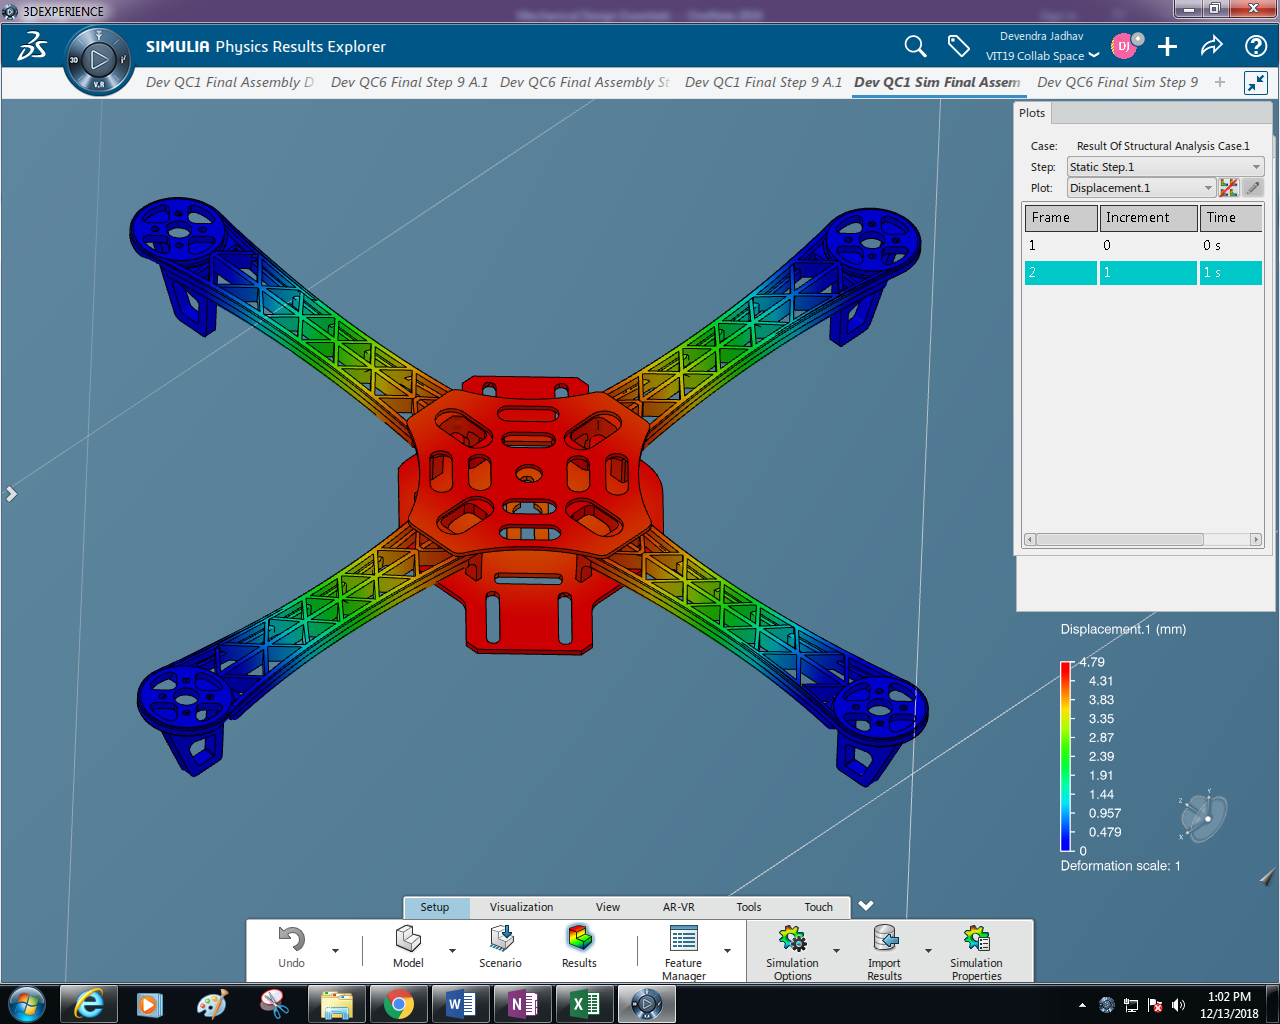Sort by Increment column header
This screenshot has height=1024, width=1280.
(1148, 218)
